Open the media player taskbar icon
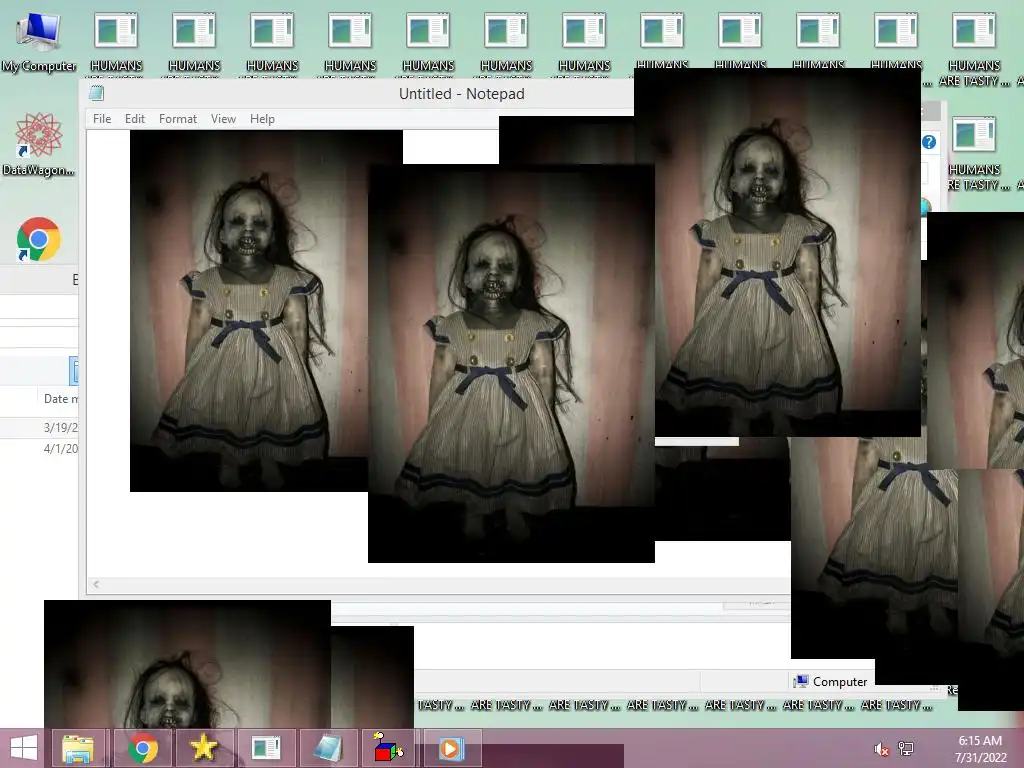This screenshot has width=1024, height=768. pos(451,748)
